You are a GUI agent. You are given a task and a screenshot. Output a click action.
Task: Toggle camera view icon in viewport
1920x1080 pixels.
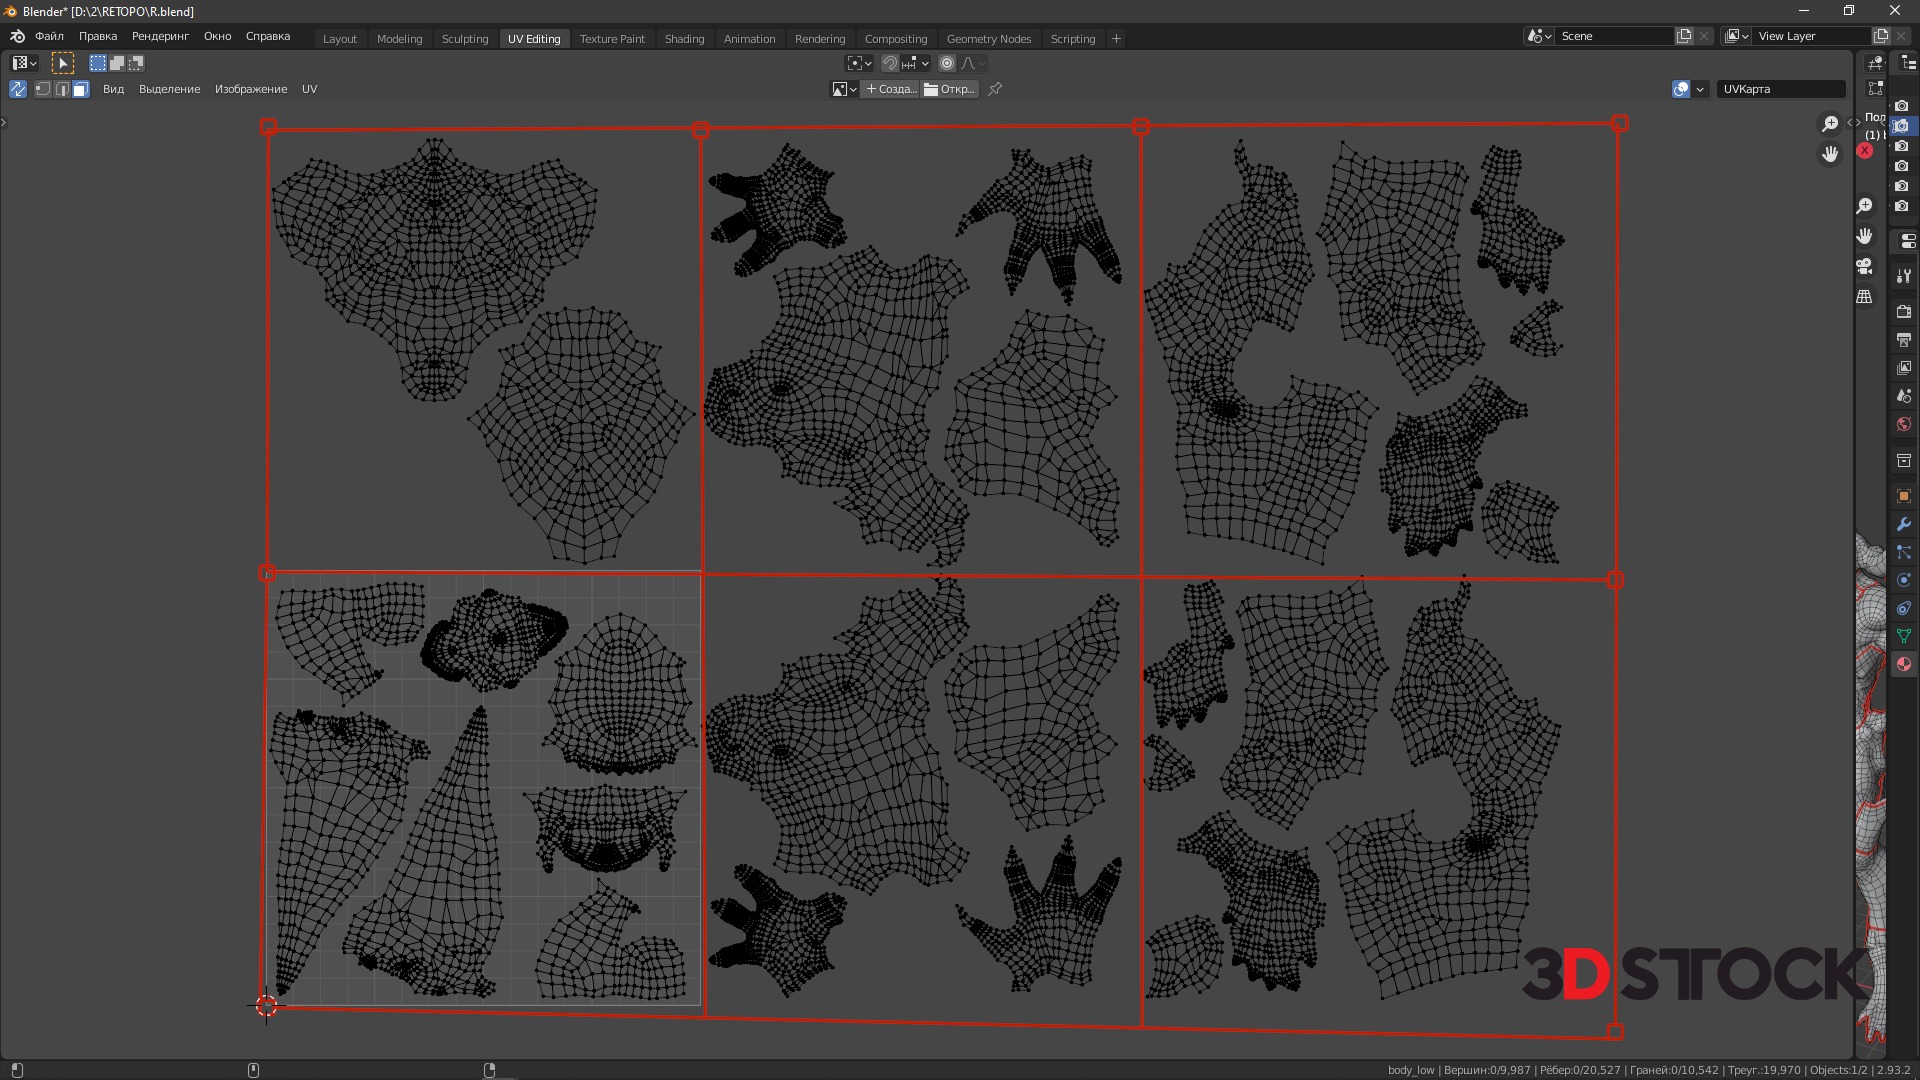click(x=1864, y=266)
